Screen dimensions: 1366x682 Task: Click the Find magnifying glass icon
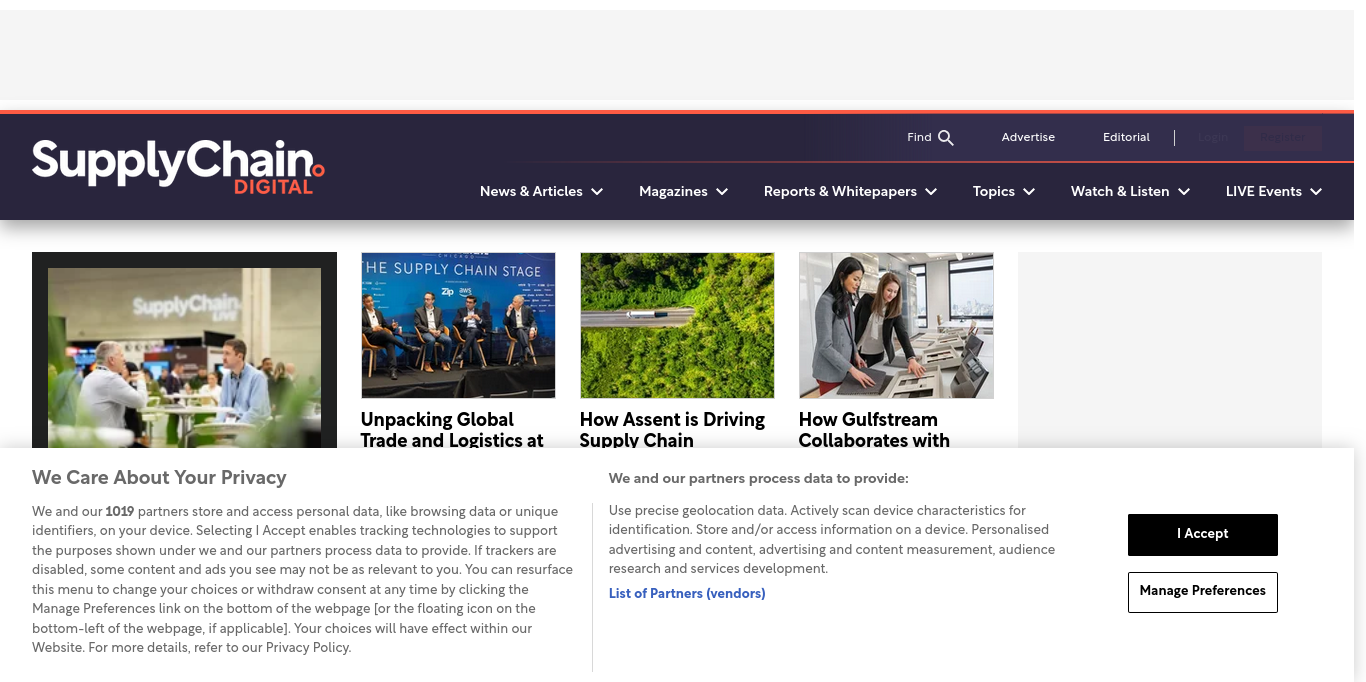[x=946, y=138]
